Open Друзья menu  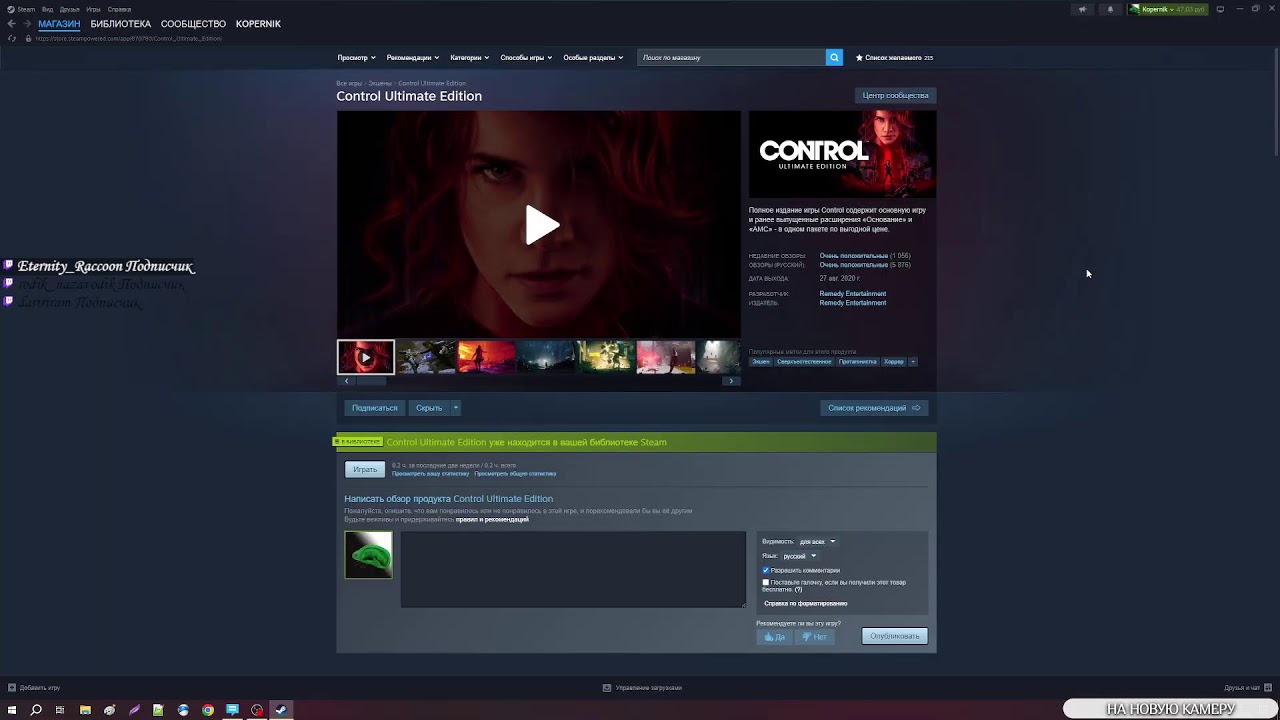(69, 9)
